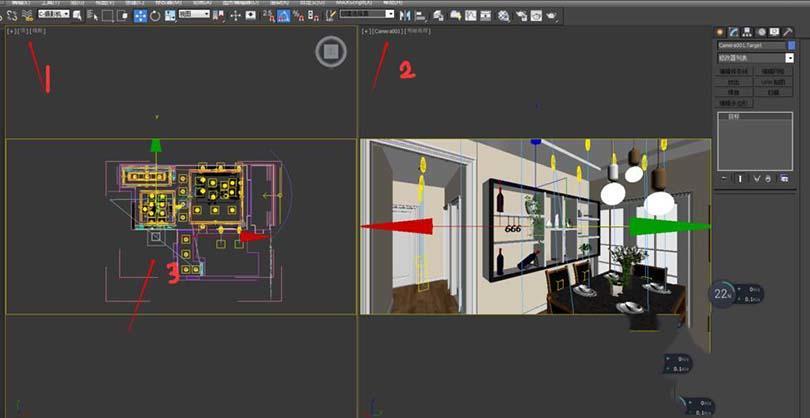Switch to the Display command panel tab
The image size is (810, 418).
(x=774, y=32)
